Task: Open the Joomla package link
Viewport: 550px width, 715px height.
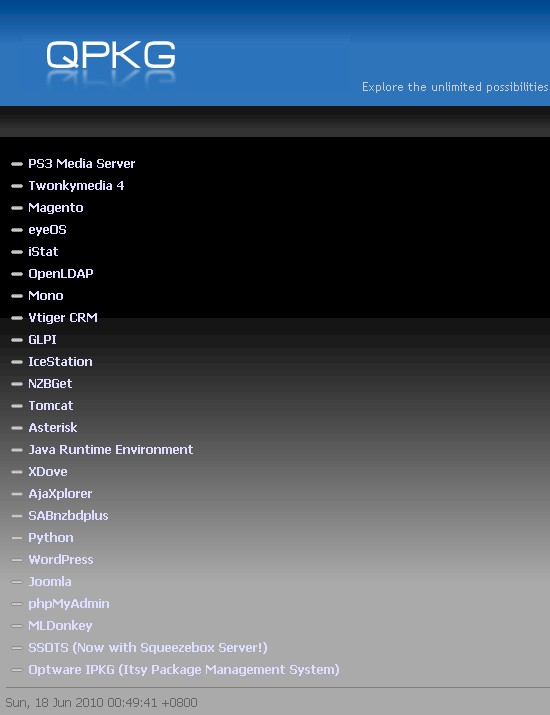Action: (50, 582)
